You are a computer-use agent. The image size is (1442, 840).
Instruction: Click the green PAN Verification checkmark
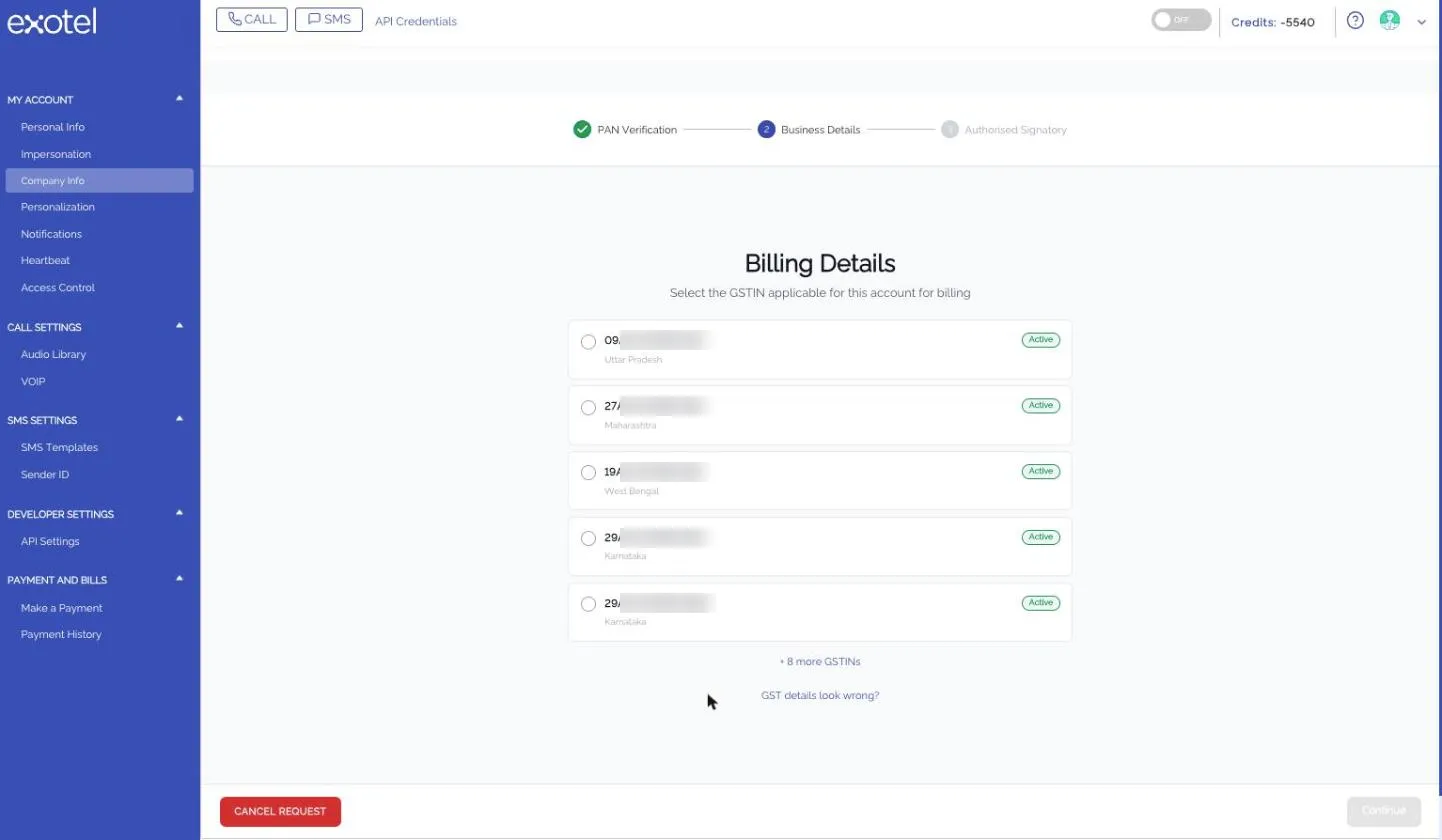[x=582, y=129]
